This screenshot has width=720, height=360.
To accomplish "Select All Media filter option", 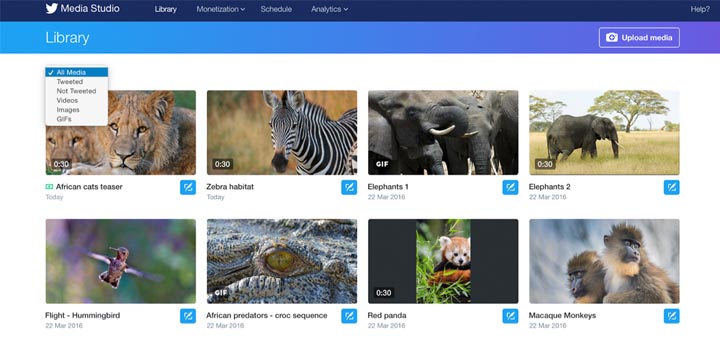I will 77,72.
